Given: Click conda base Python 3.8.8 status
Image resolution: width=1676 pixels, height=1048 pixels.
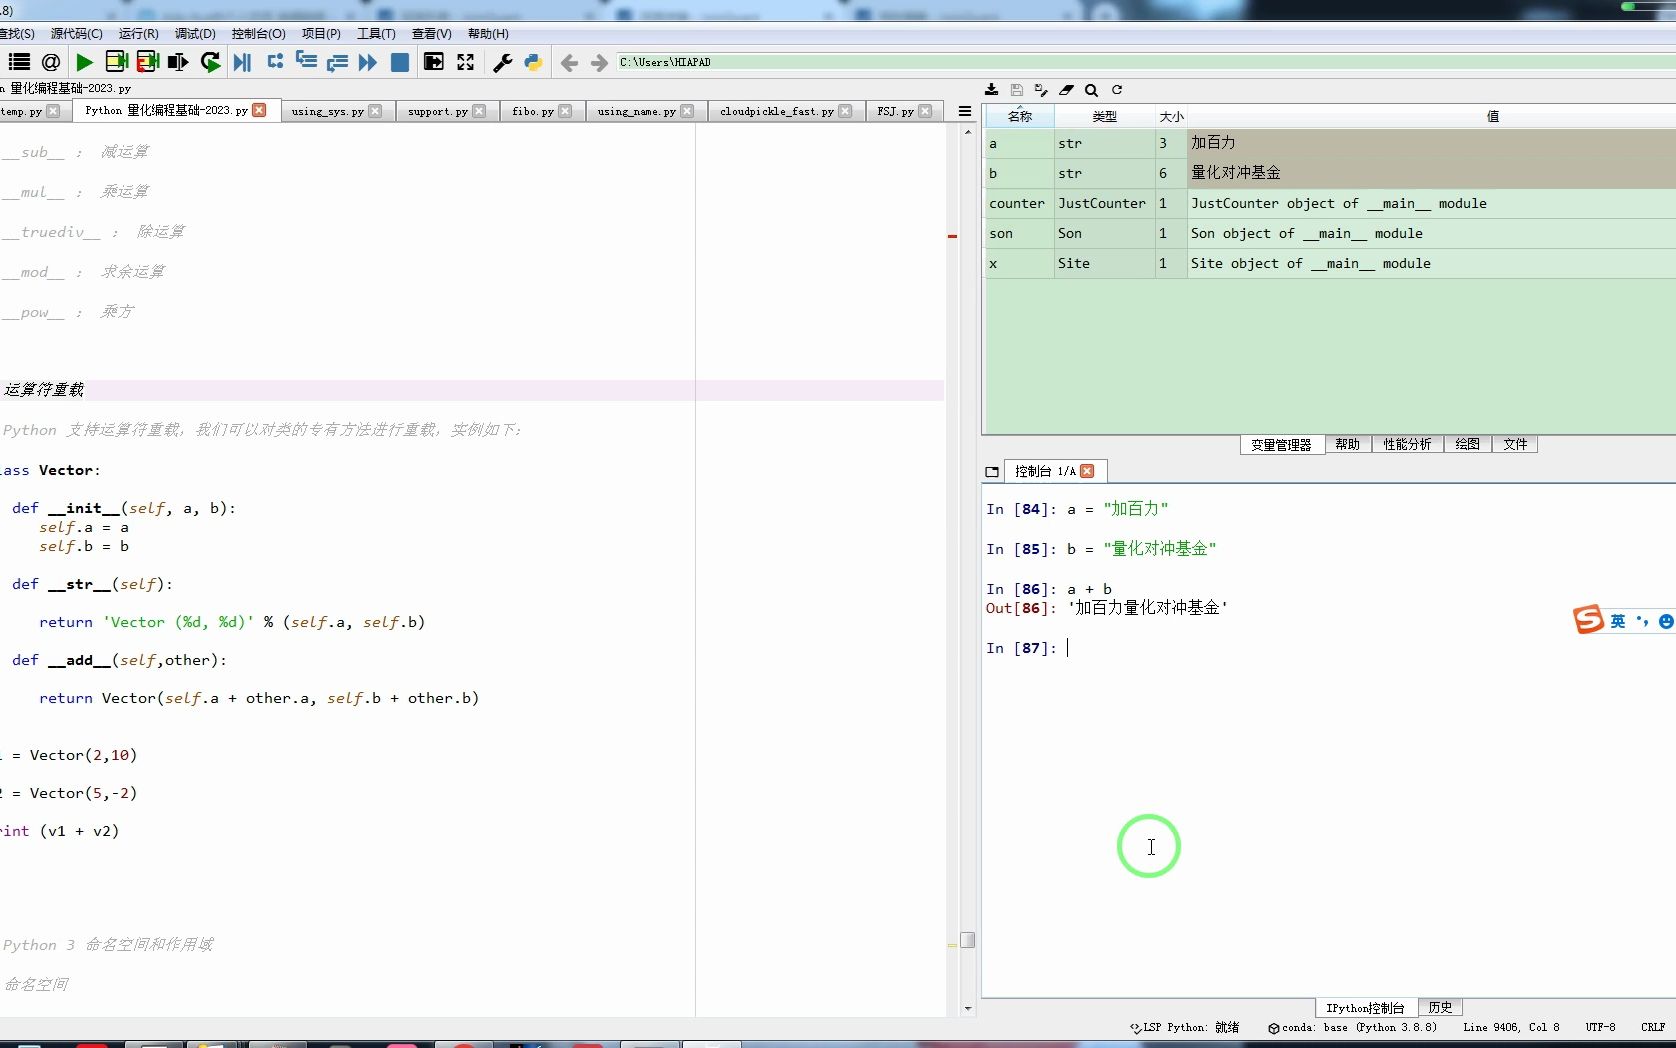Looking at the screenshot, I should (x=1352, y=1028).
